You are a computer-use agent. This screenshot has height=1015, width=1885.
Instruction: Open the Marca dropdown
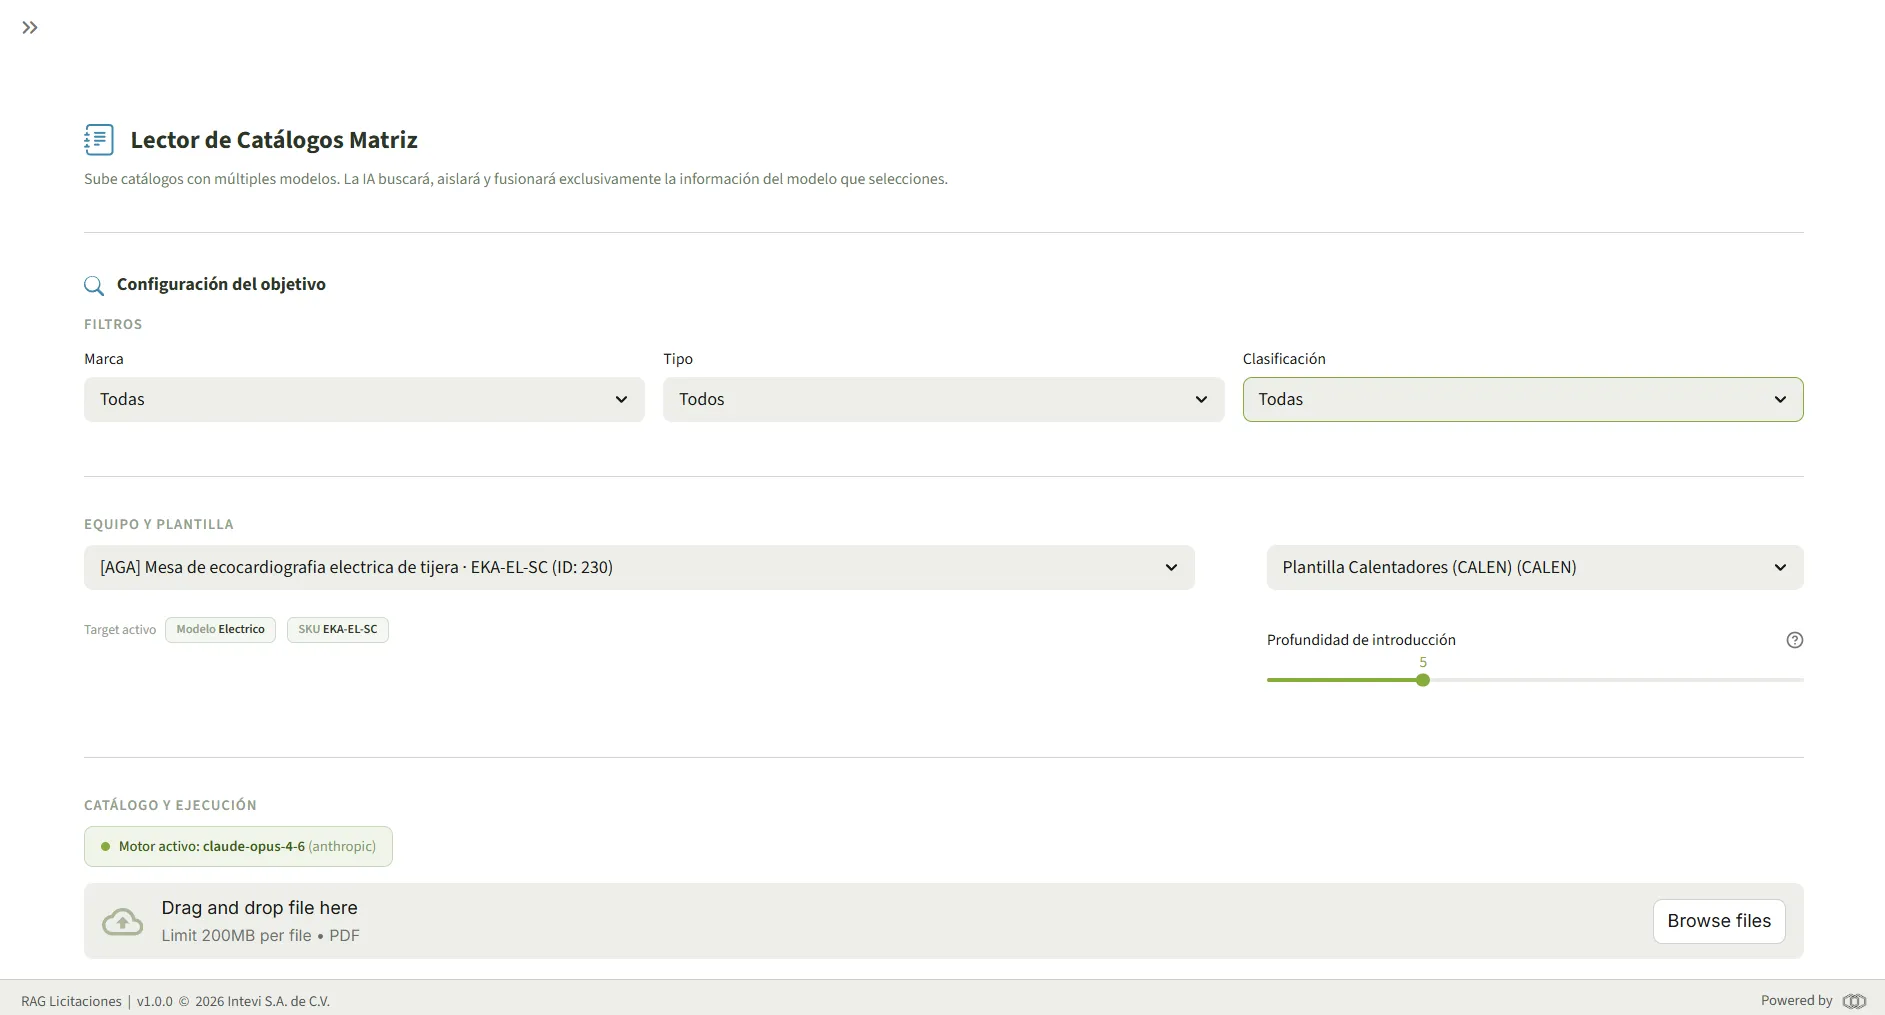pyautogui.click(x=364, y=399)
